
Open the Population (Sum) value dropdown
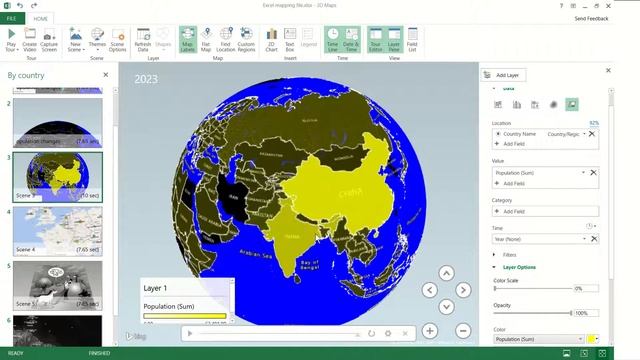(583, 173)
